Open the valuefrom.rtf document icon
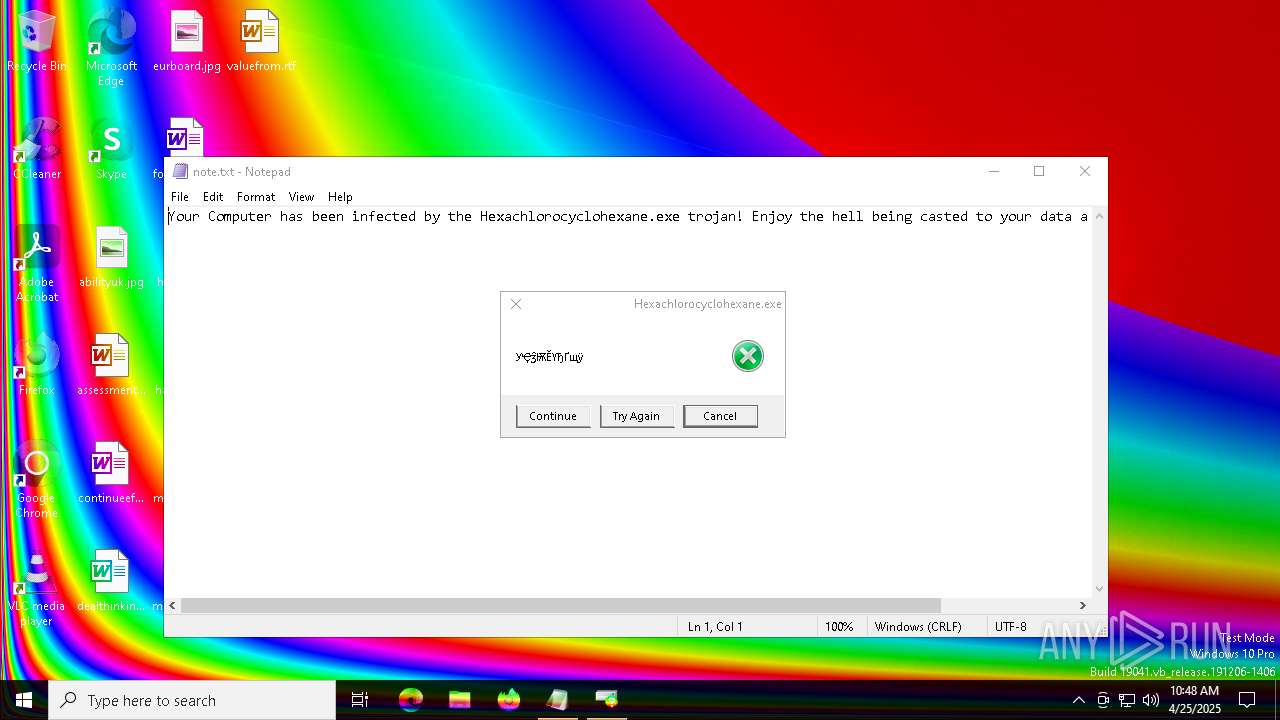 (x=260, y=40)
